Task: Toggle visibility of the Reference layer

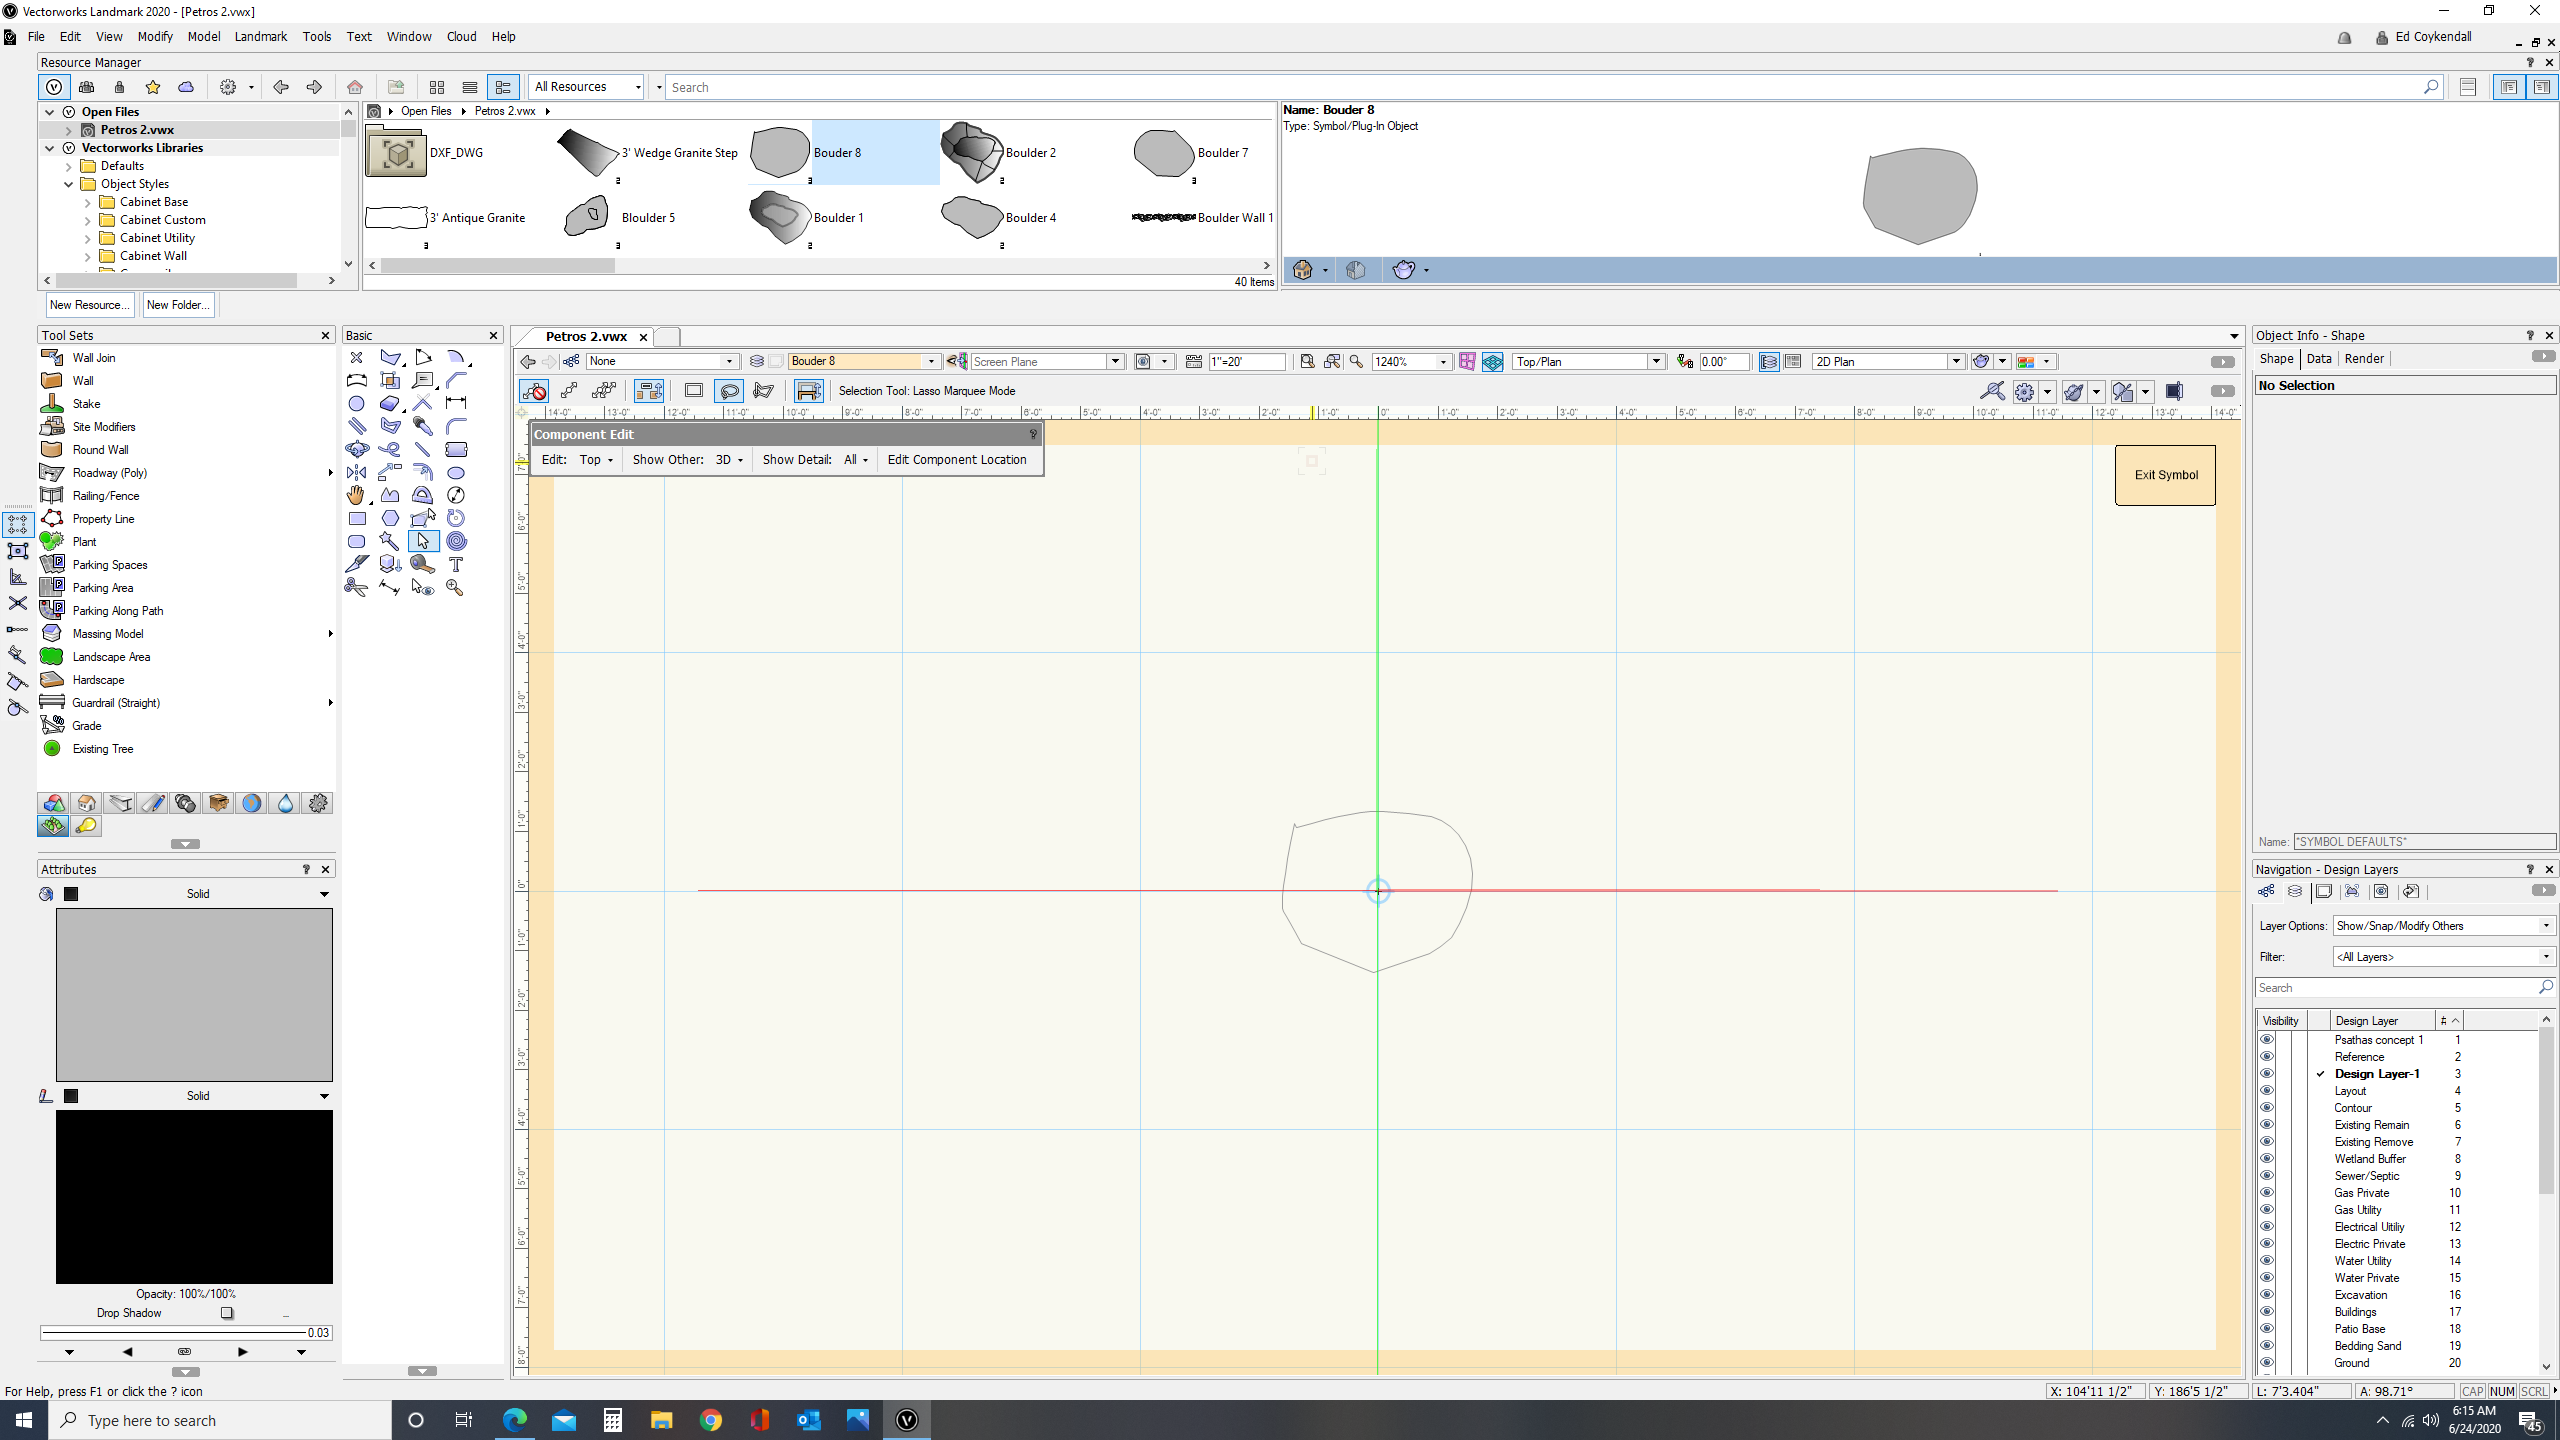Action: point(2266,1056)
